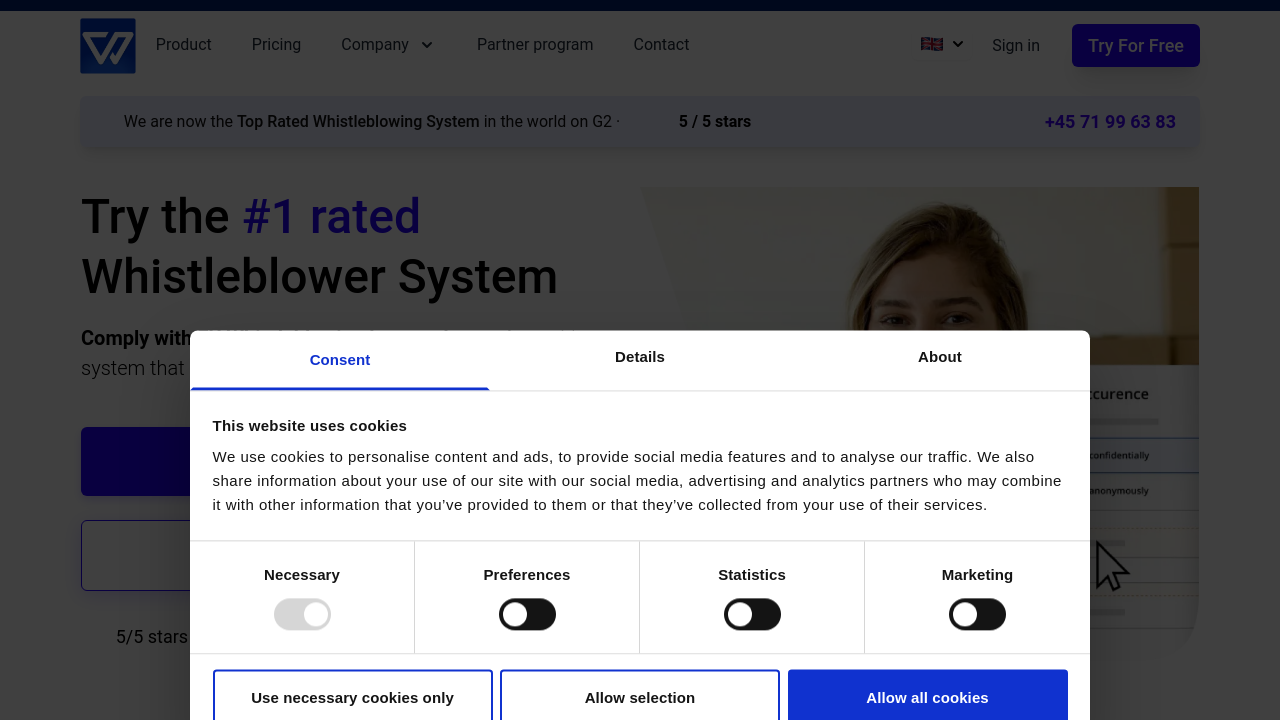The height and width of the screenshot is (720, 1280).
Task: Click the UK flag language icon
Action: point(931,44)
